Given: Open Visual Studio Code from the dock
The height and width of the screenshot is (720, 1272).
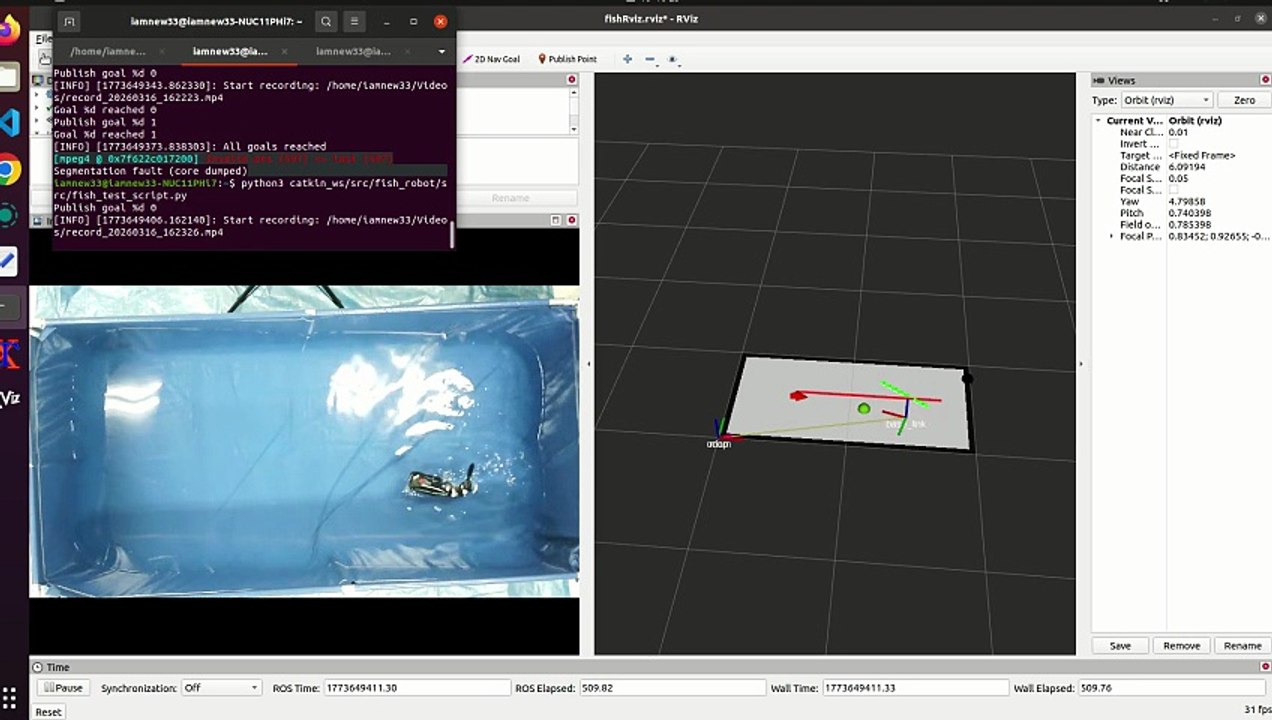Looking at the screenshot, I should click(9, 123).
